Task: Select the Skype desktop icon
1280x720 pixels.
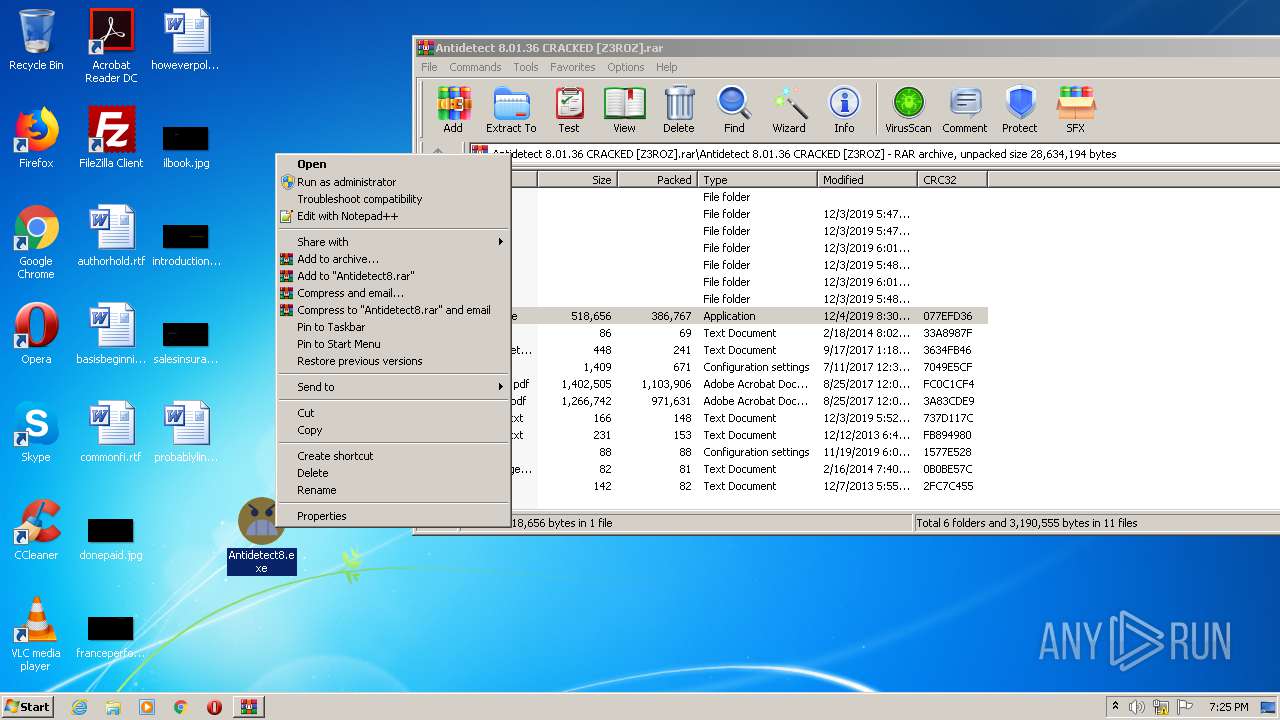Action: click(36, 432)
